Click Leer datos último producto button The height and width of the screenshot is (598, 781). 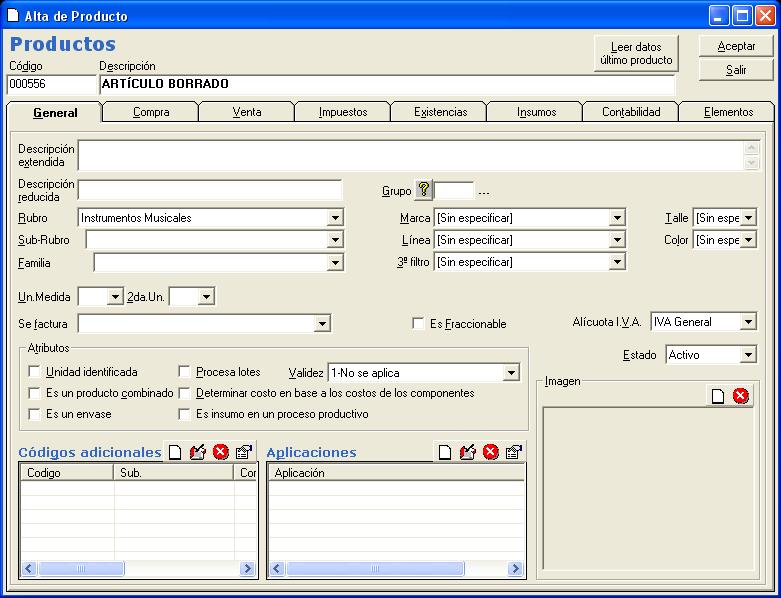636,54
